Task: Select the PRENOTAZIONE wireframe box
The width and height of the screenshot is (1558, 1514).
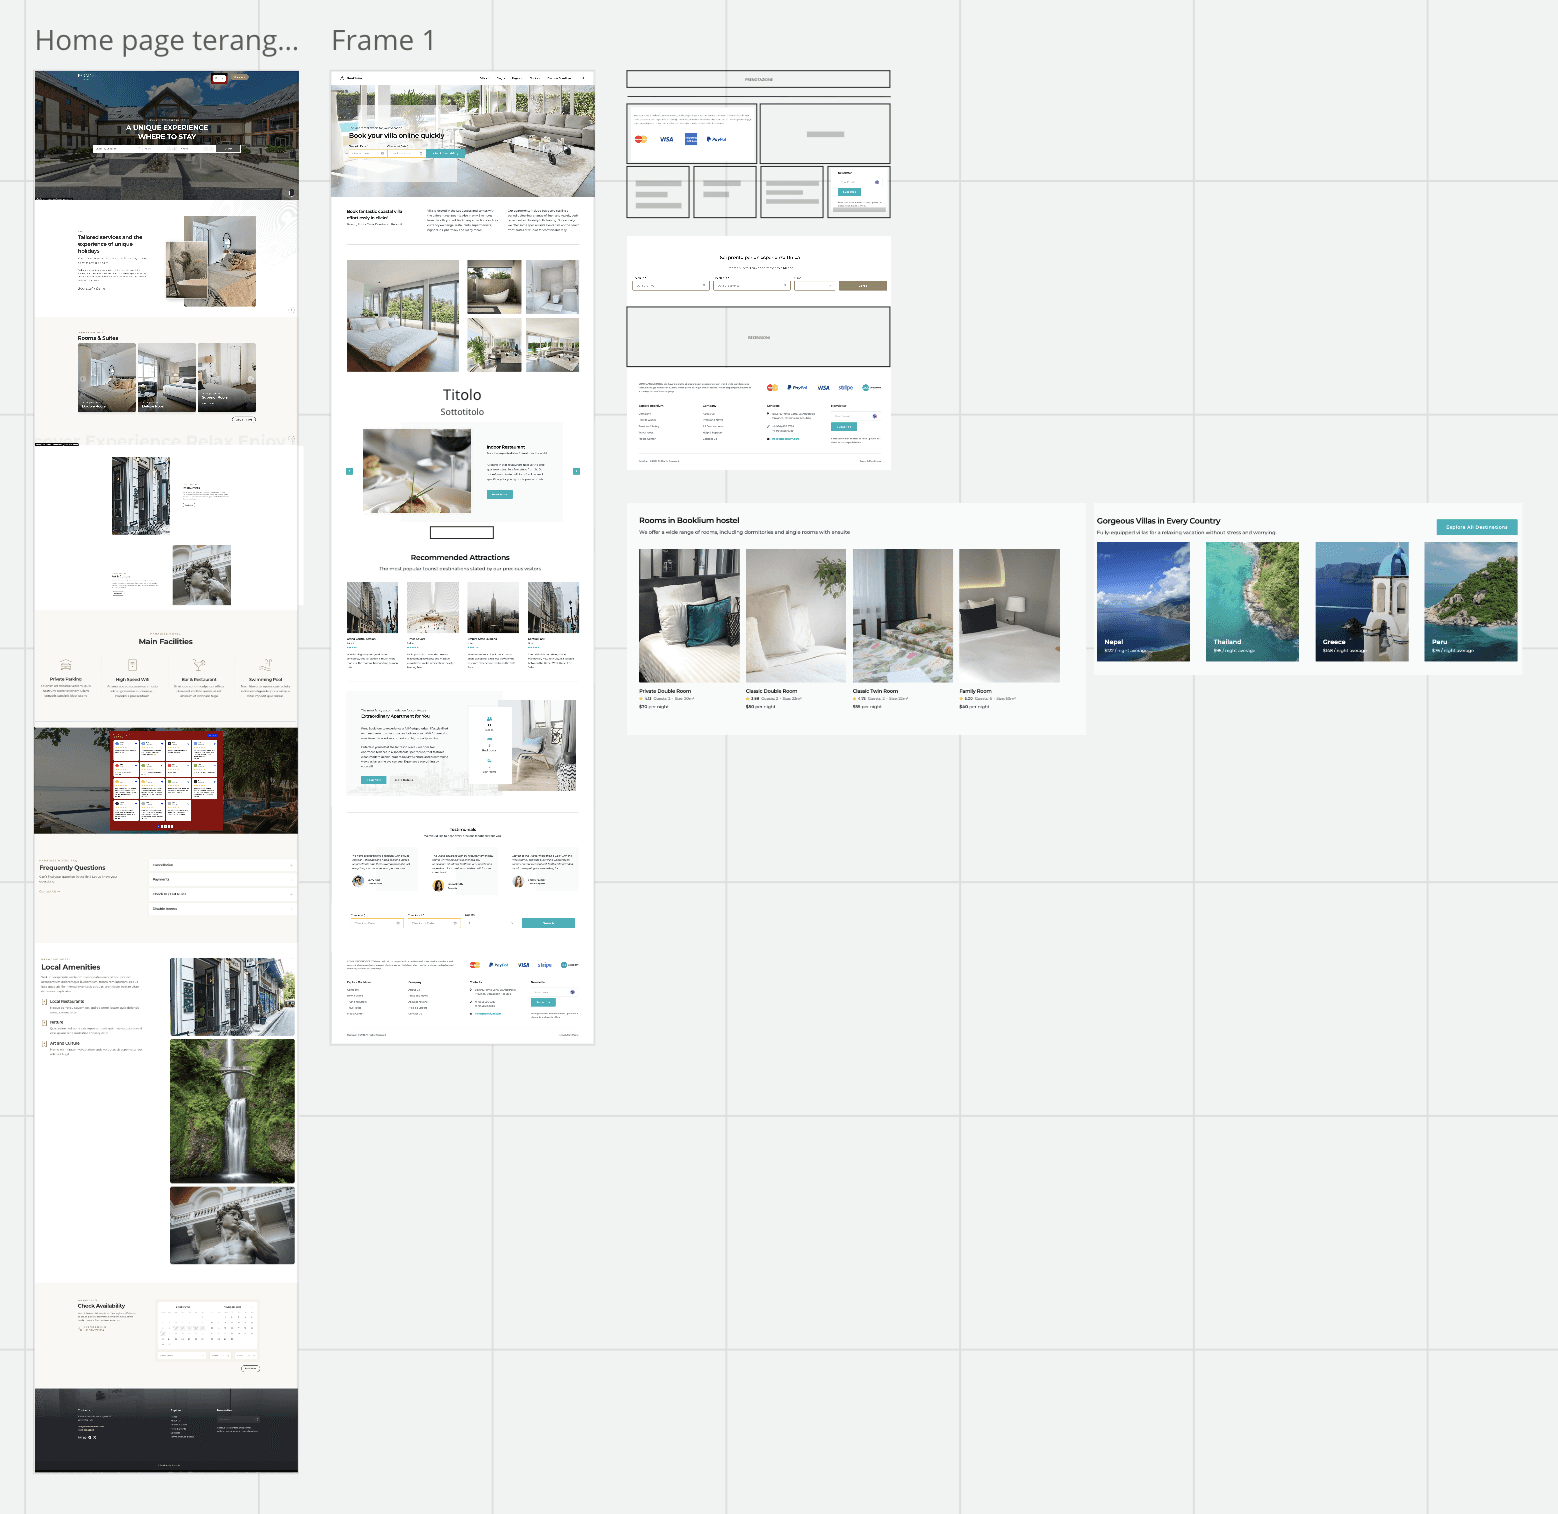Action: click(x=758, y=79)
